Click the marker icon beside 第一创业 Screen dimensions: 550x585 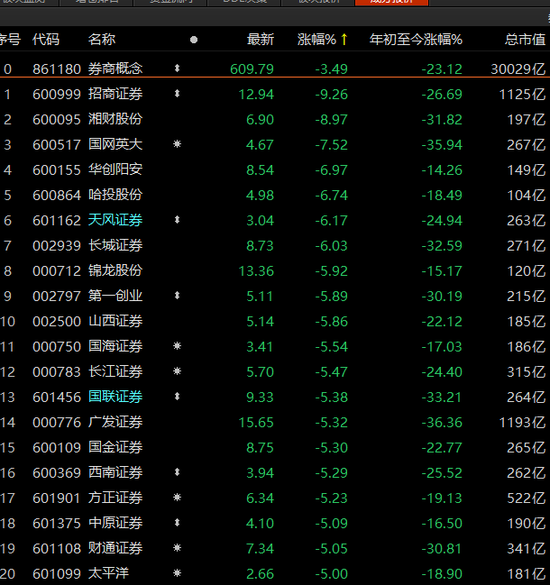(177, 295)
